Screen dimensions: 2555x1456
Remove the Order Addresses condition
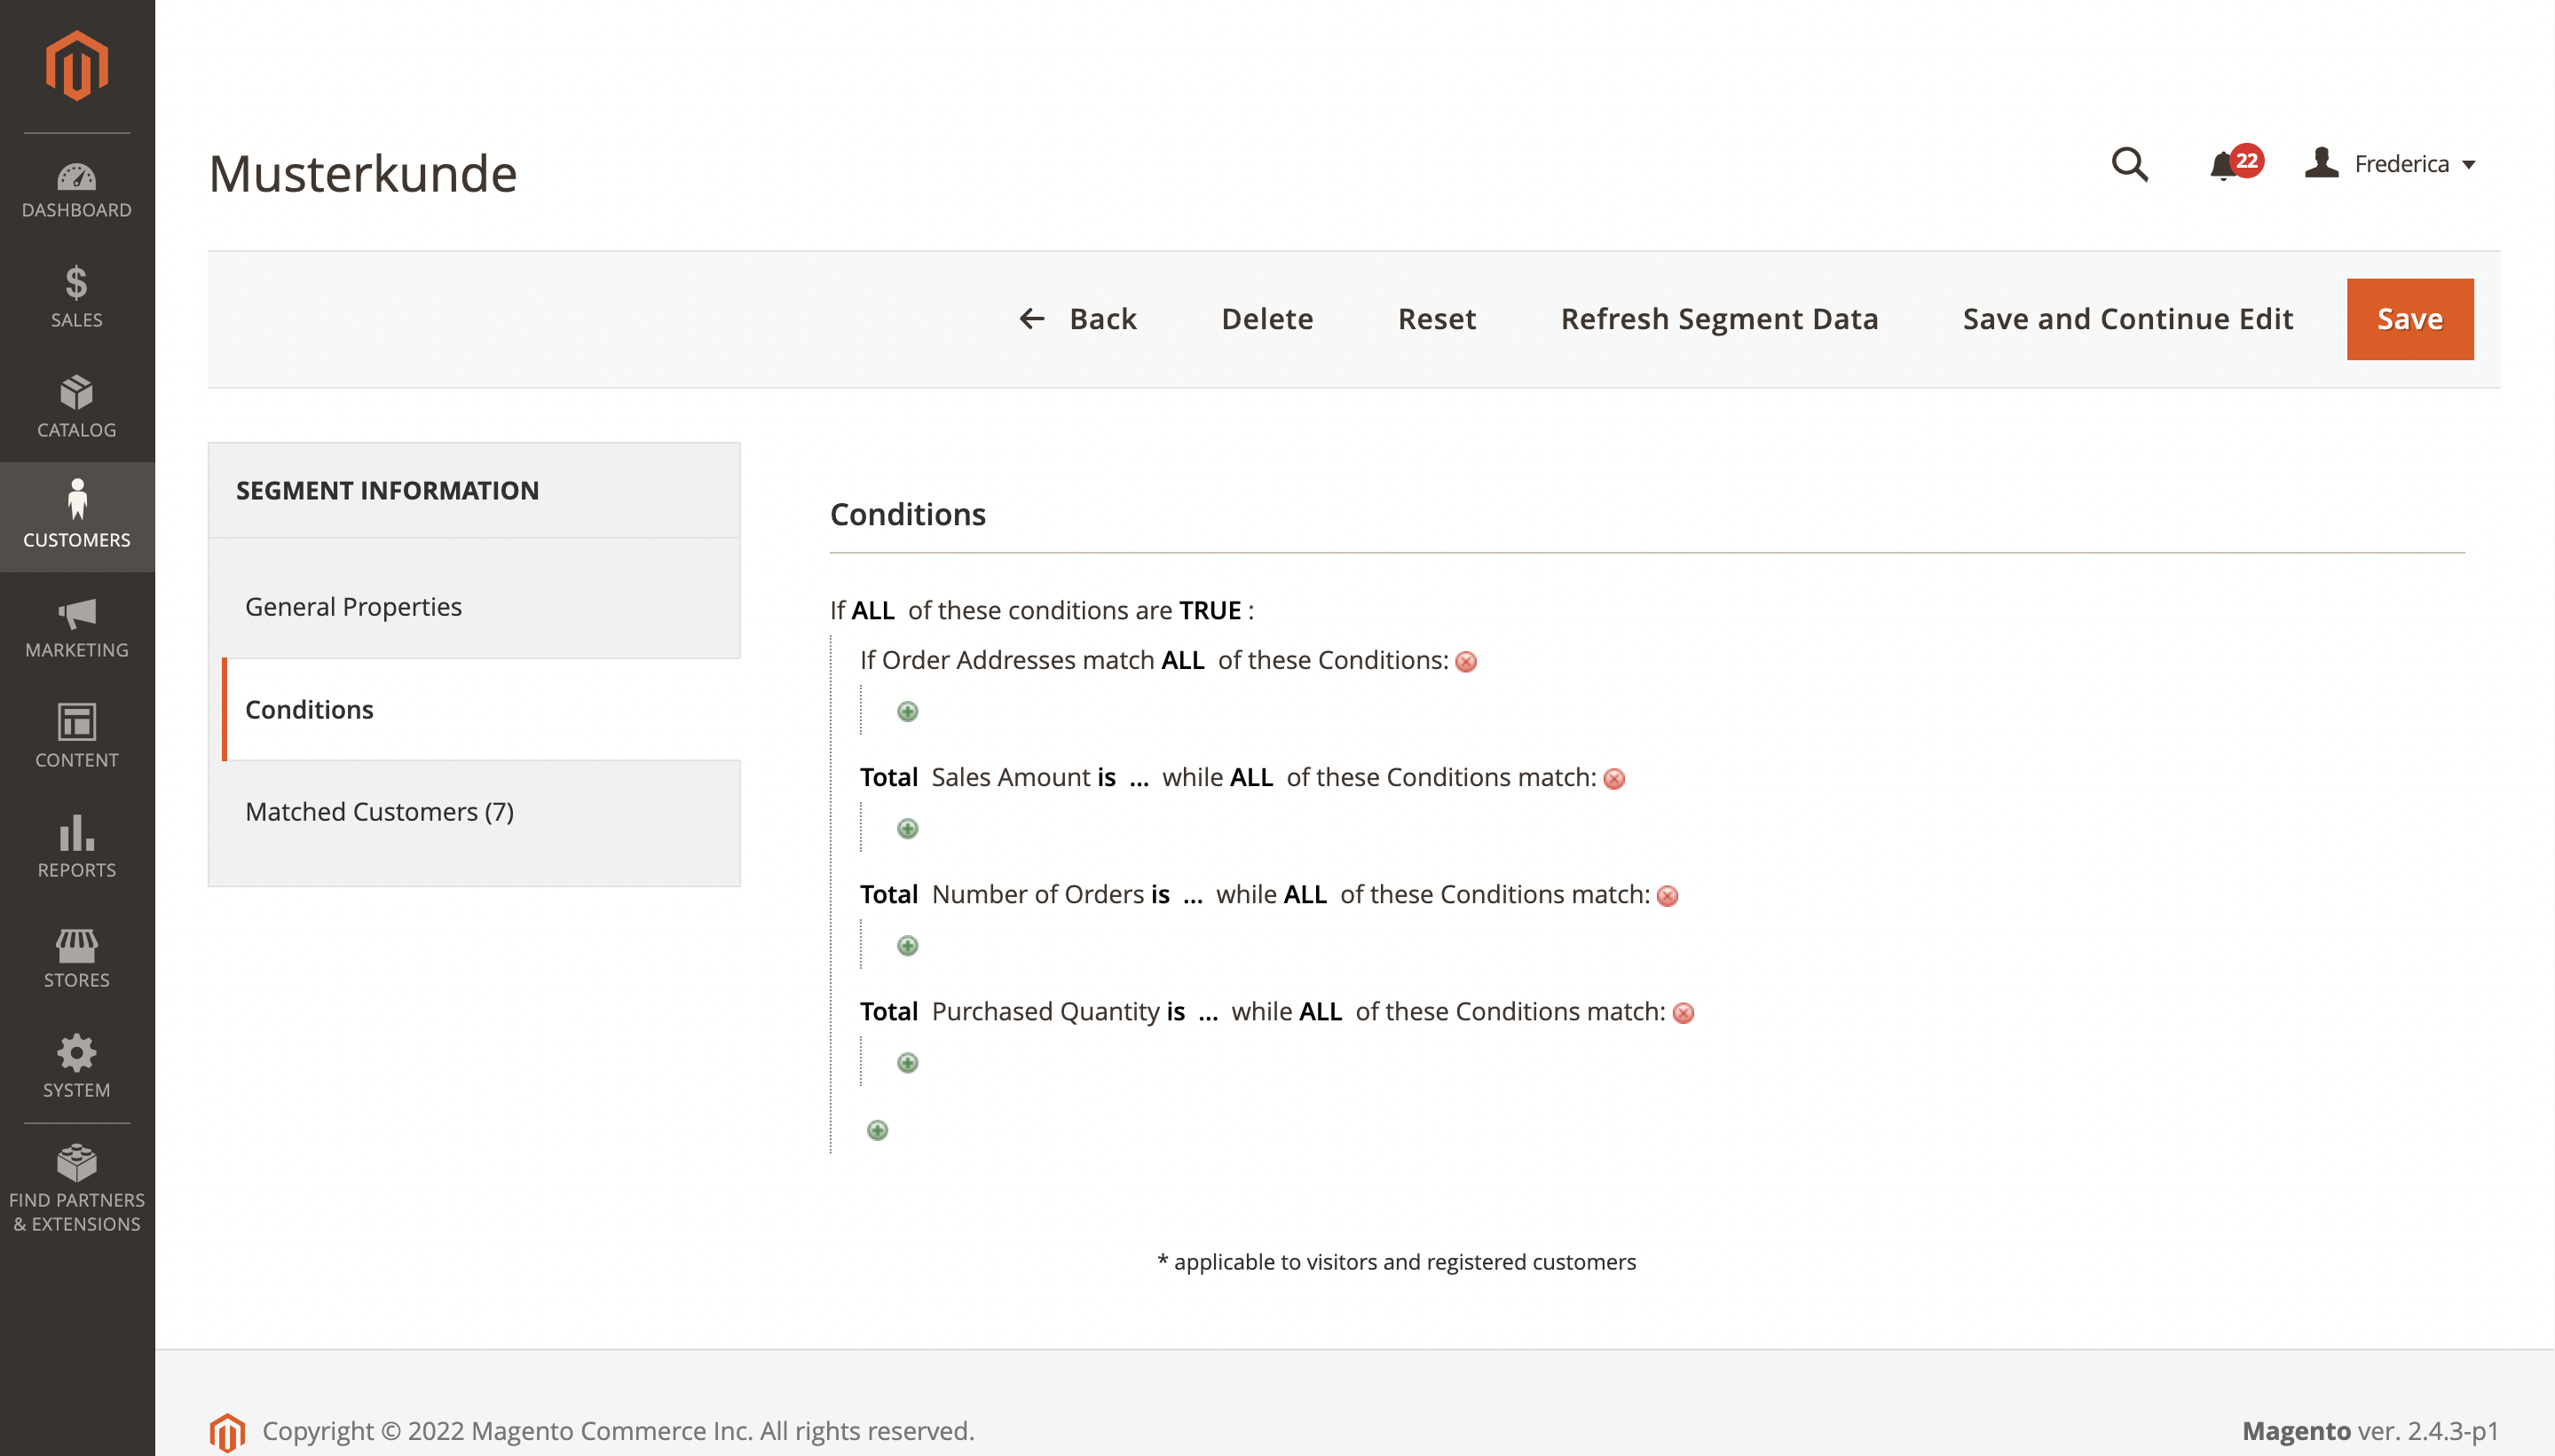(1466, 662)
